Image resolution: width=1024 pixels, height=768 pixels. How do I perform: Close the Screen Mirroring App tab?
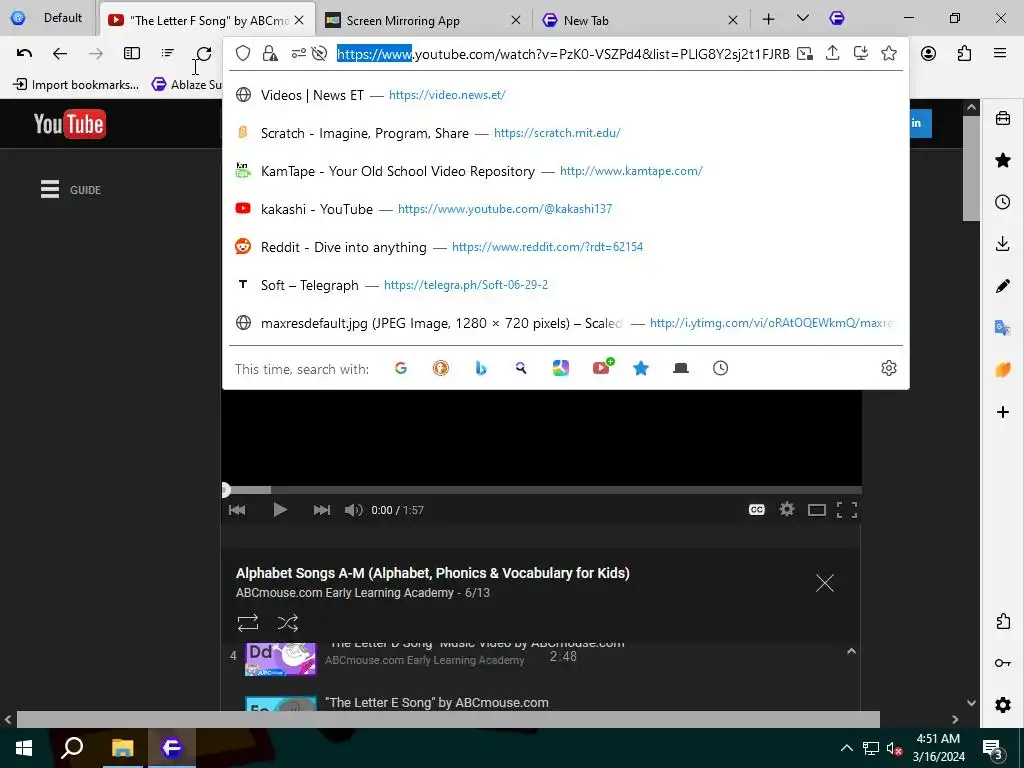tap(515, 20)
